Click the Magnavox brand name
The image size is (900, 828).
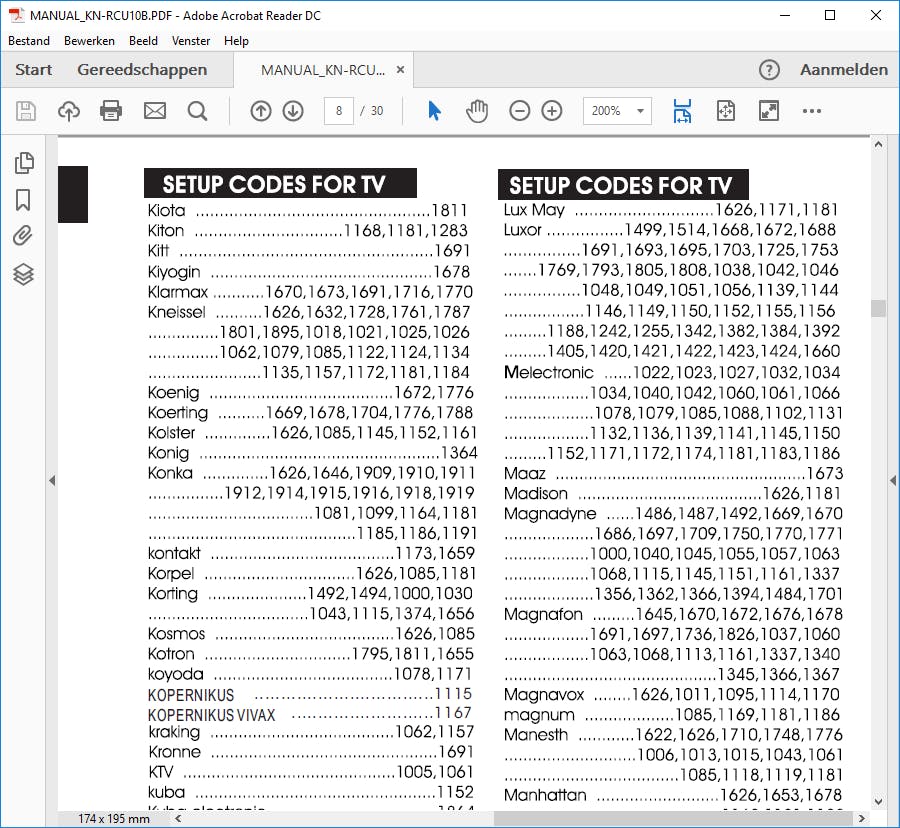click(544, 694)
